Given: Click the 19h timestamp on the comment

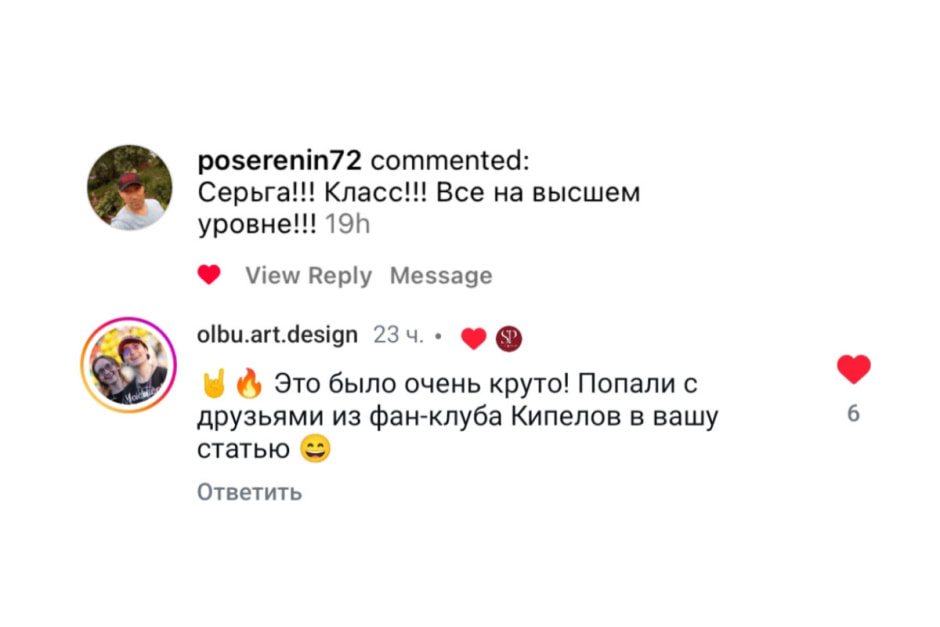Looking at the screenshot, I should click(x=347, y=223).
